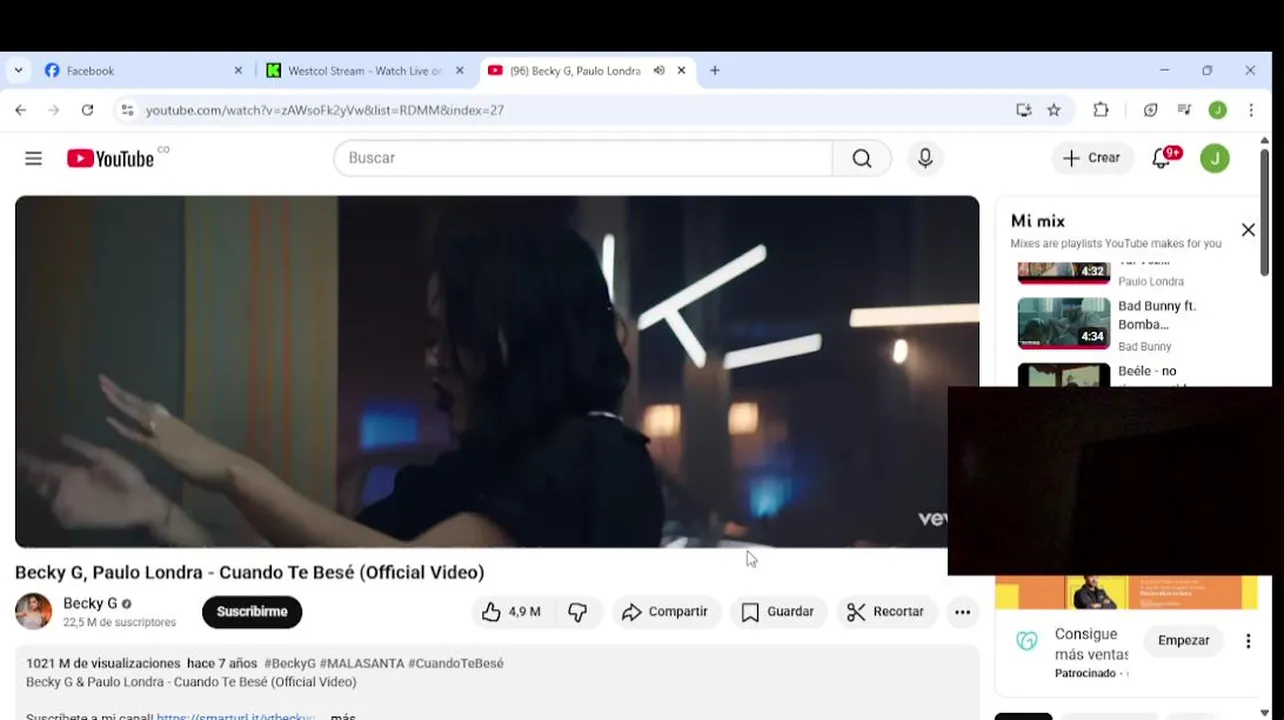Expand the description with más

[343, 716]
